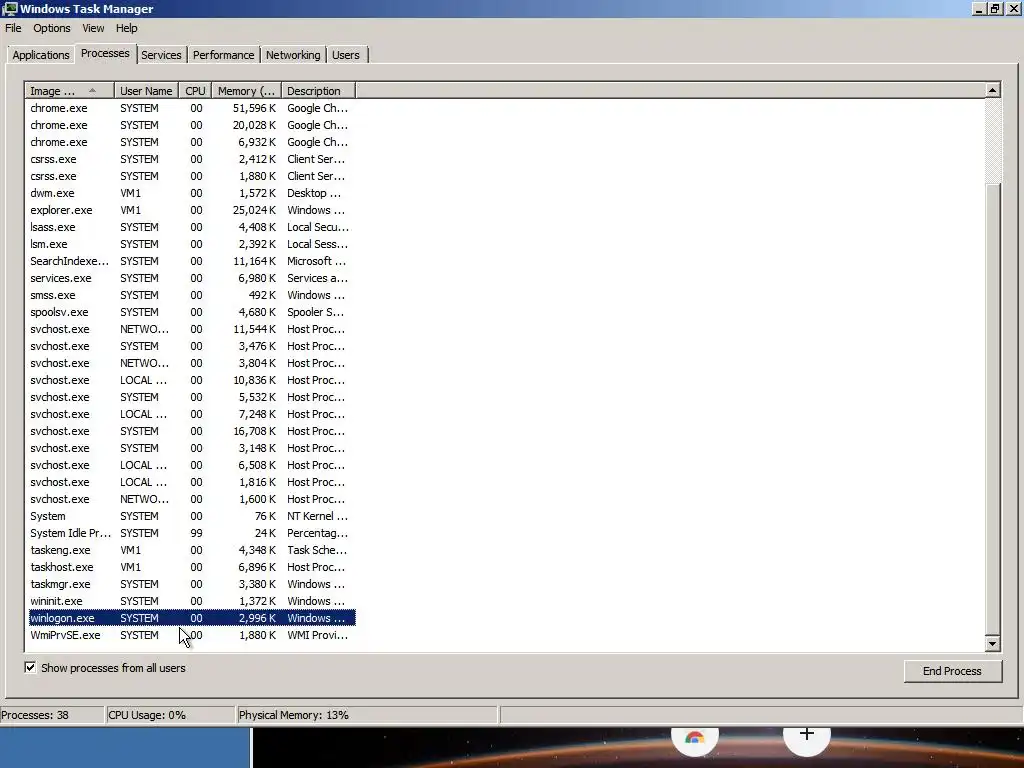Select the dwm.exe process
The image size is (1024, 768).
192,193
